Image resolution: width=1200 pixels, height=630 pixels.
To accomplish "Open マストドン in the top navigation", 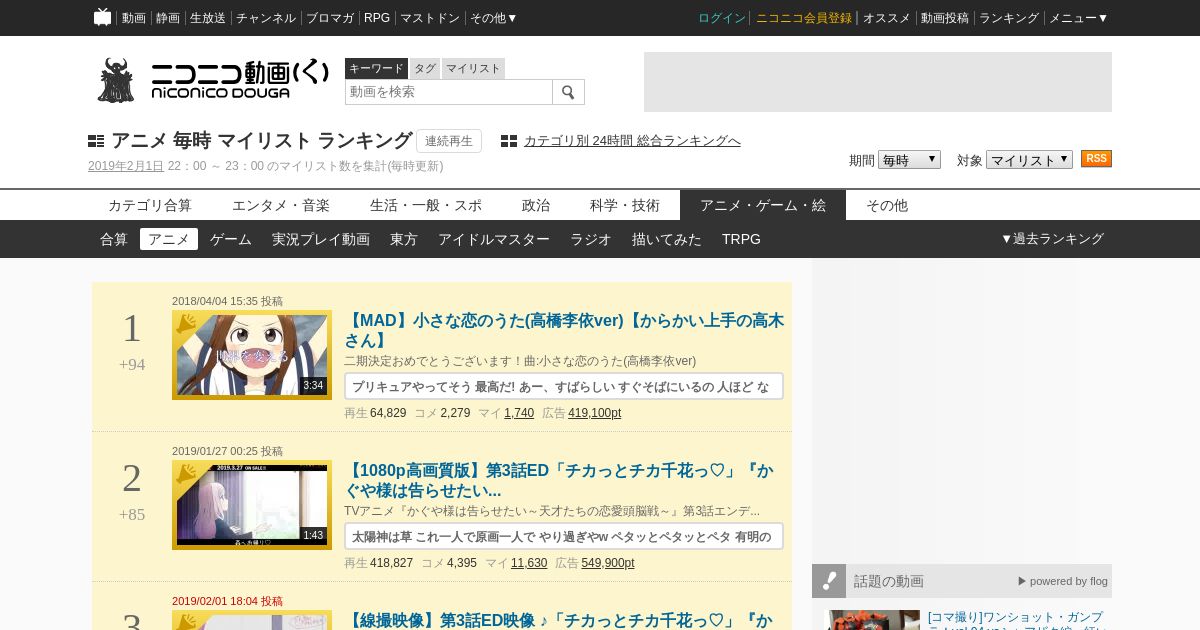I will click(430, 18).
